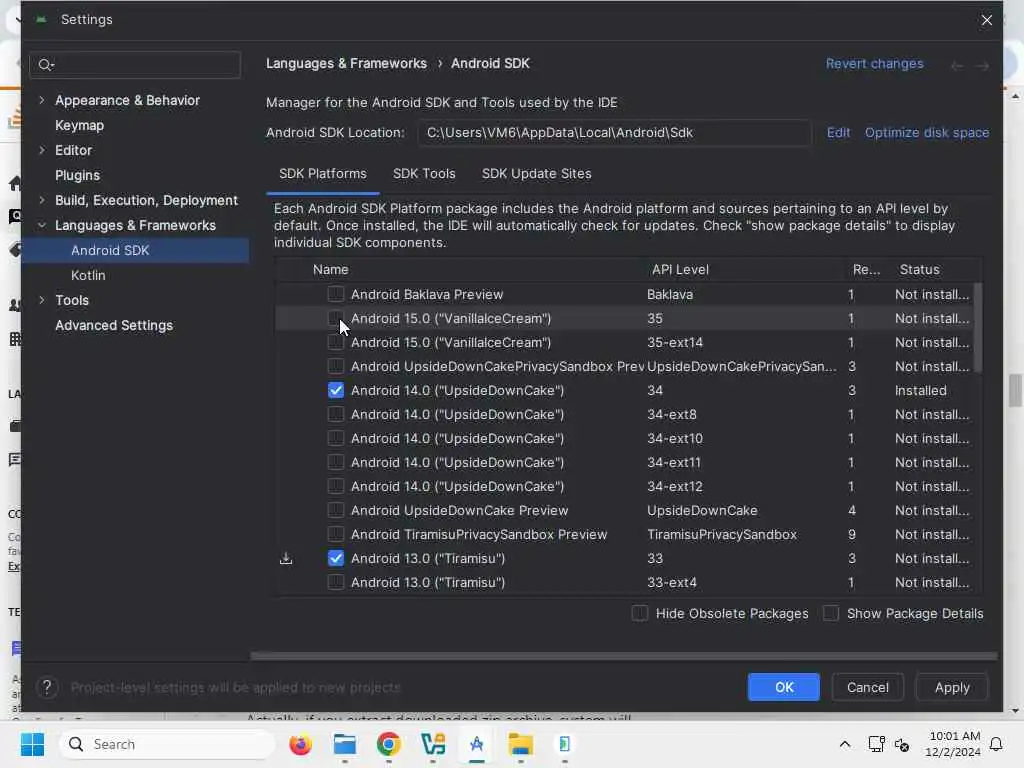Click the horizontal scrollbar under settings panel

624,656
